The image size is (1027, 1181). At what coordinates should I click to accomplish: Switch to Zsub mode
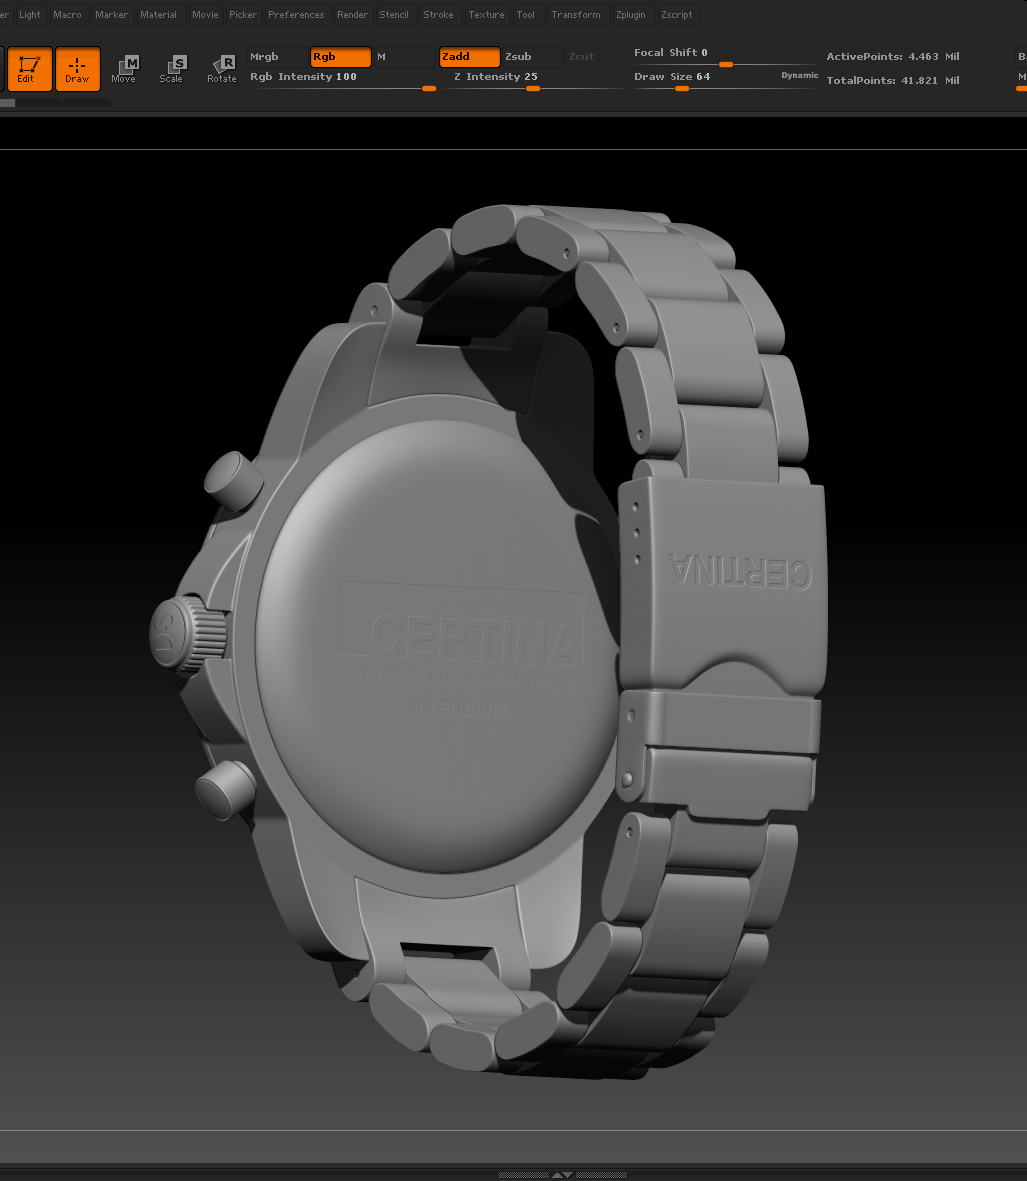point(532,56)
